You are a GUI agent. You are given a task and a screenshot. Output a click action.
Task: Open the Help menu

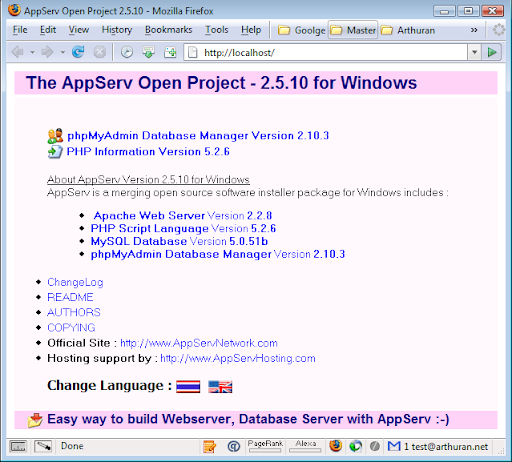click(251, 30)
